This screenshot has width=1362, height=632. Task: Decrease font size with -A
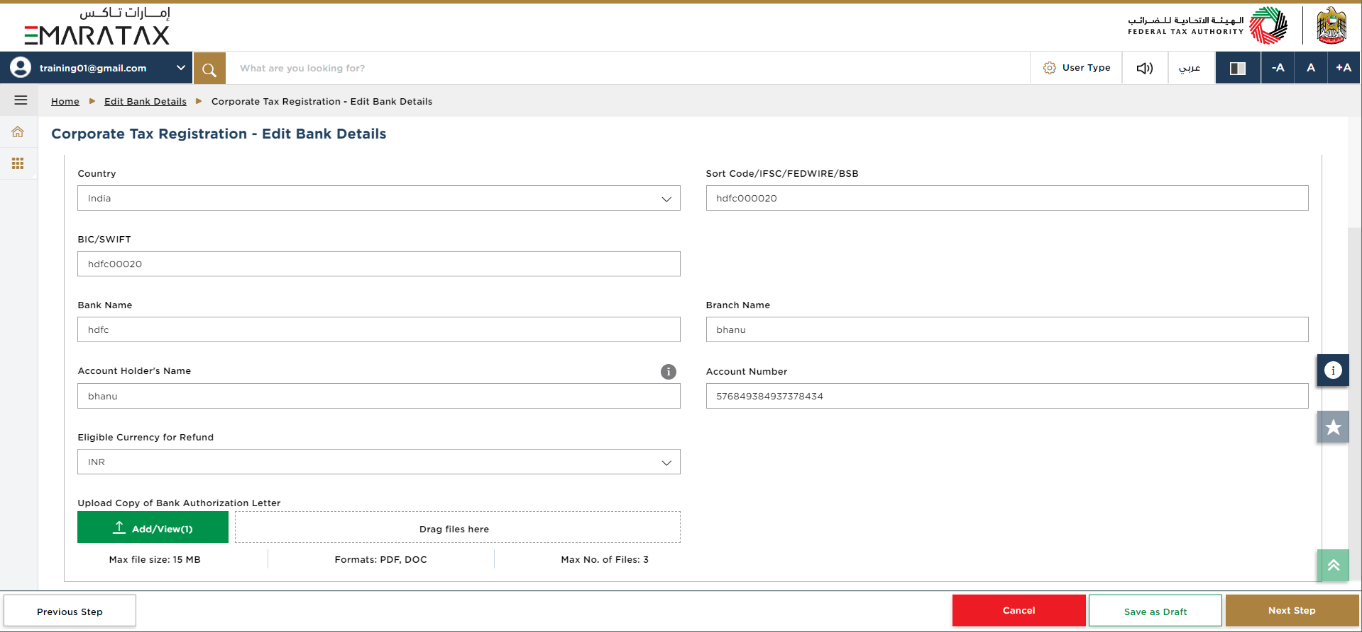coord(1277,68)
